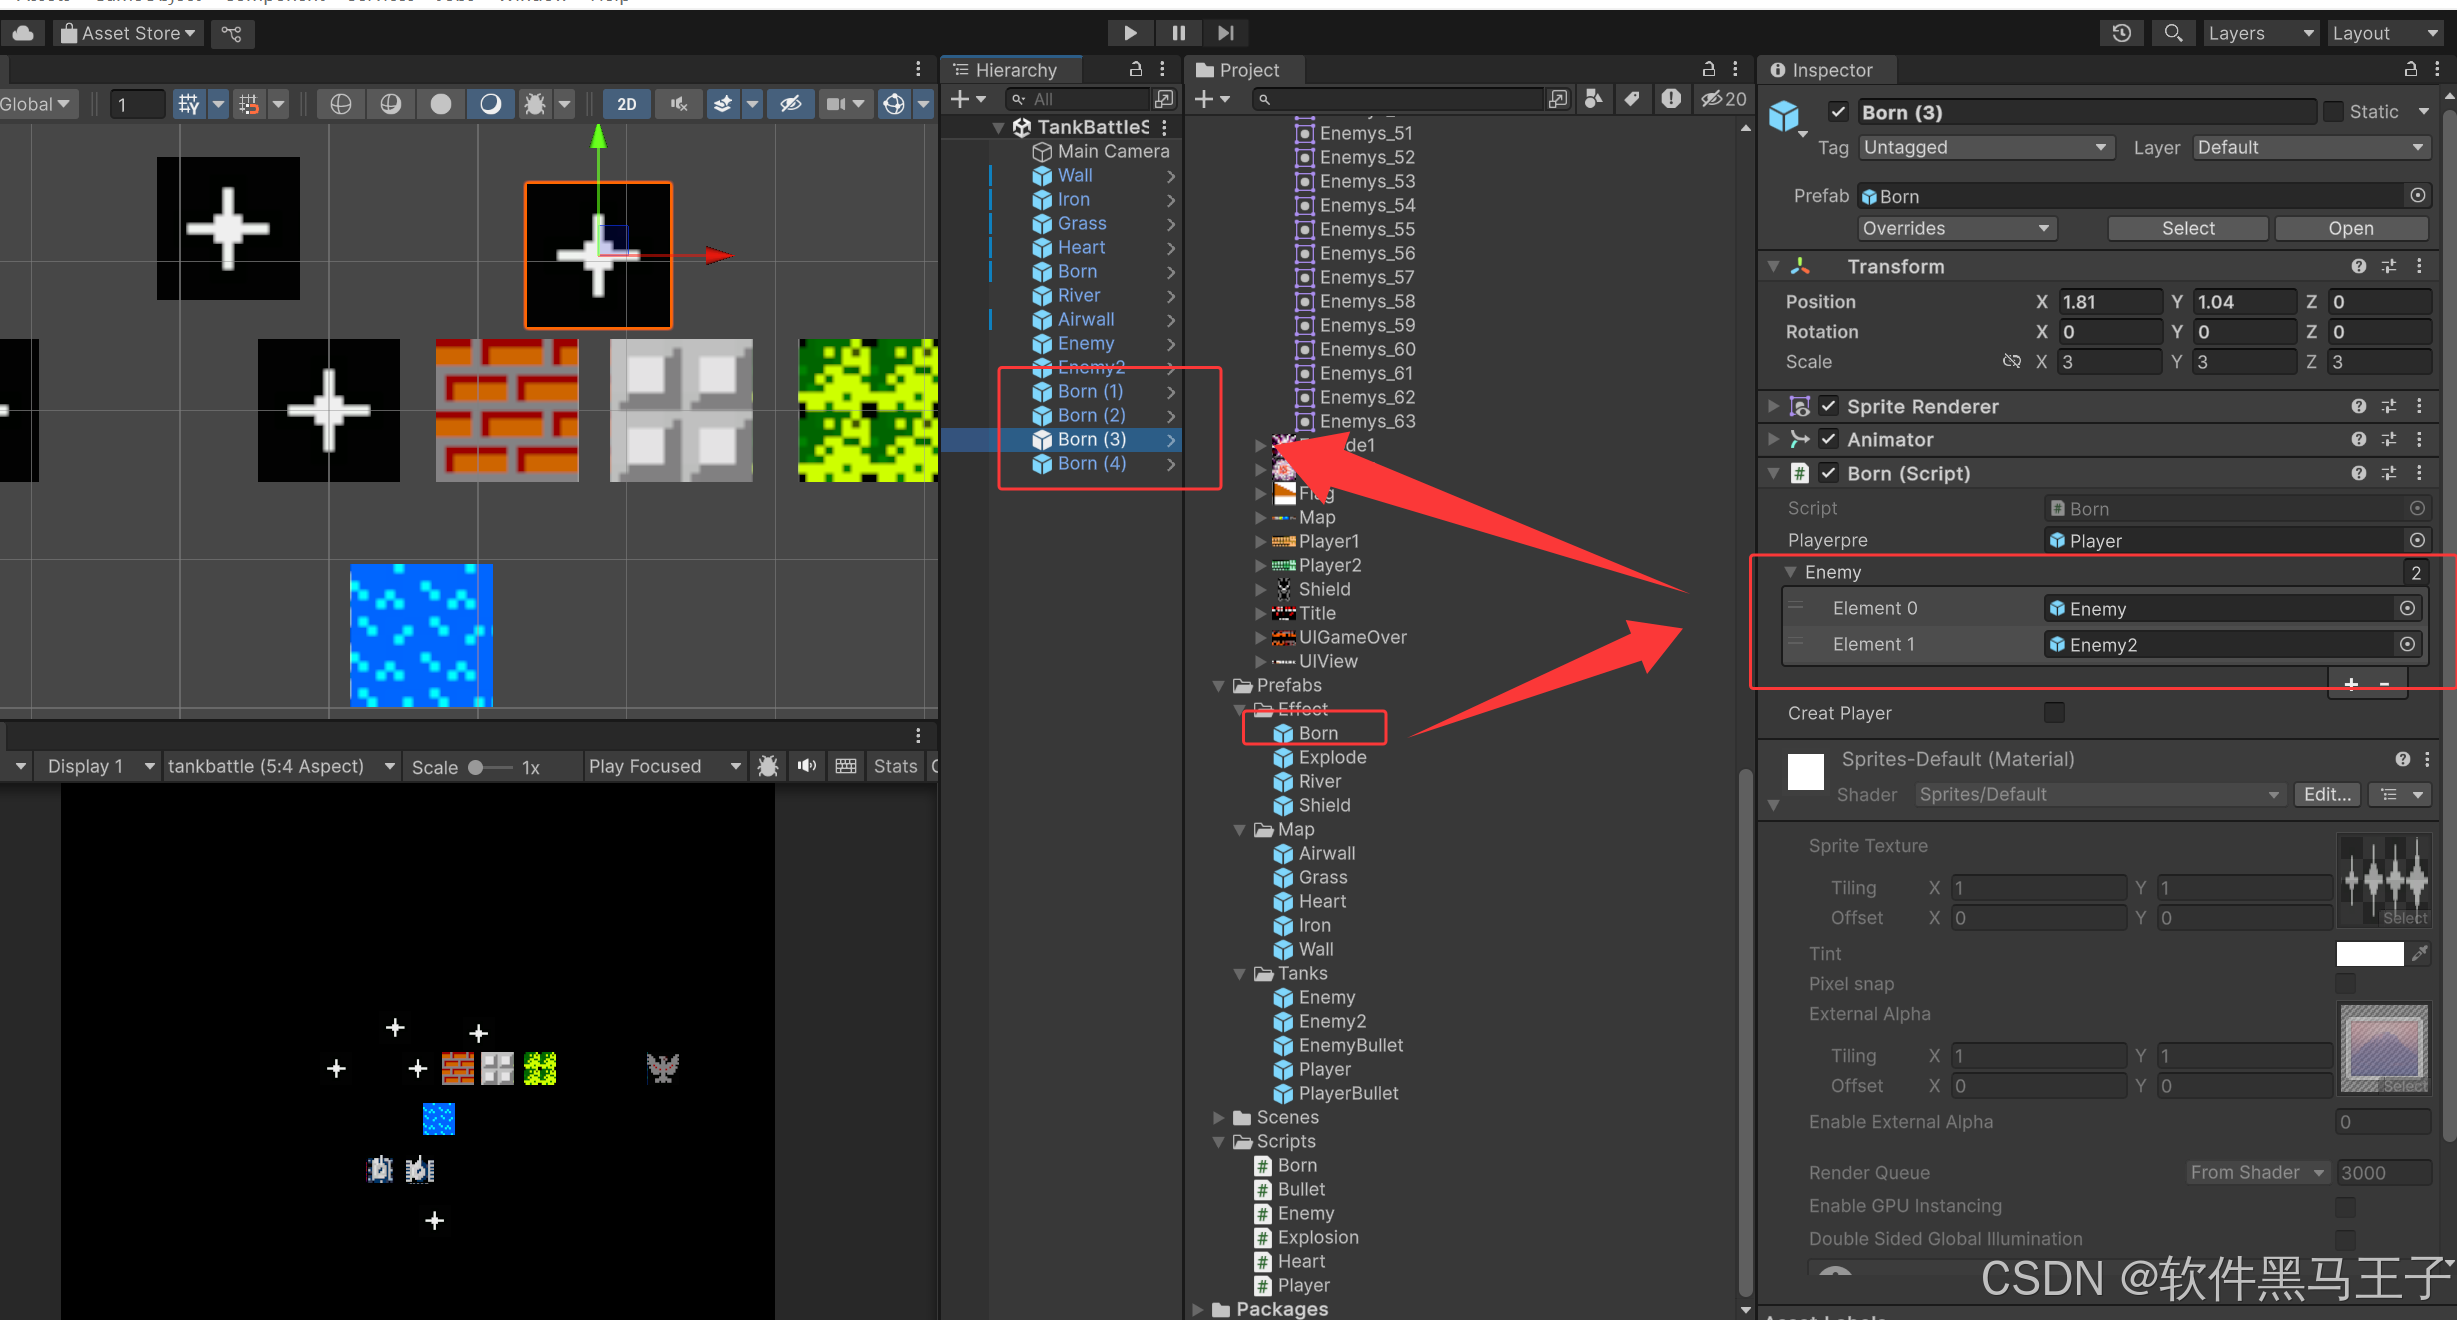
Task: Switch to the Hierarchy tab
Action: (1015, 70)
